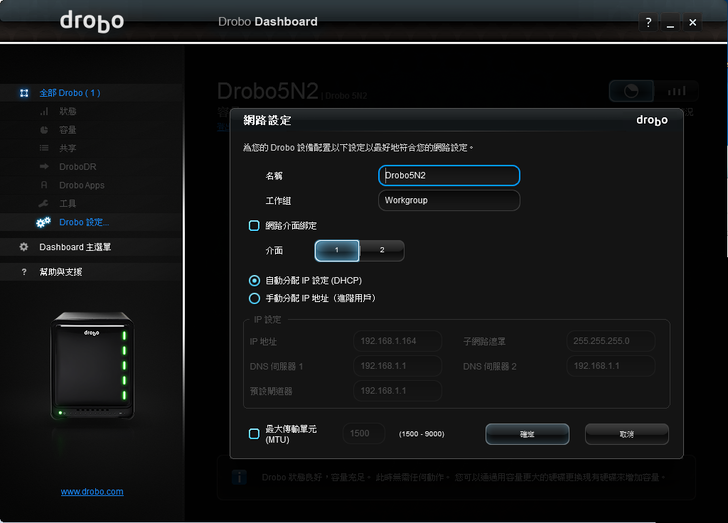This screenshot has width=728, height=523.
Task: Click the DNS server 1 field
Action: (397, 366)
